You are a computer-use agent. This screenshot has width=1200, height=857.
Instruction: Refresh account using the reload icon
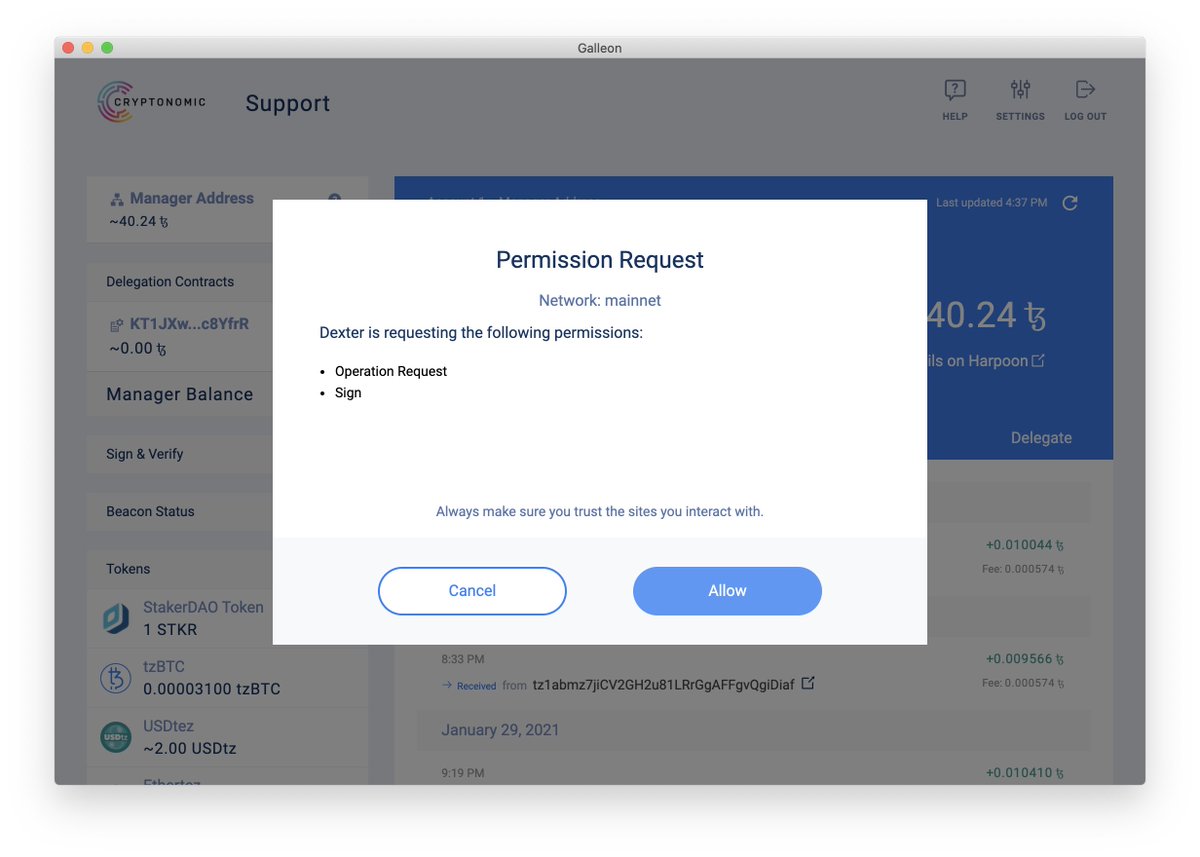[1070, 203]
